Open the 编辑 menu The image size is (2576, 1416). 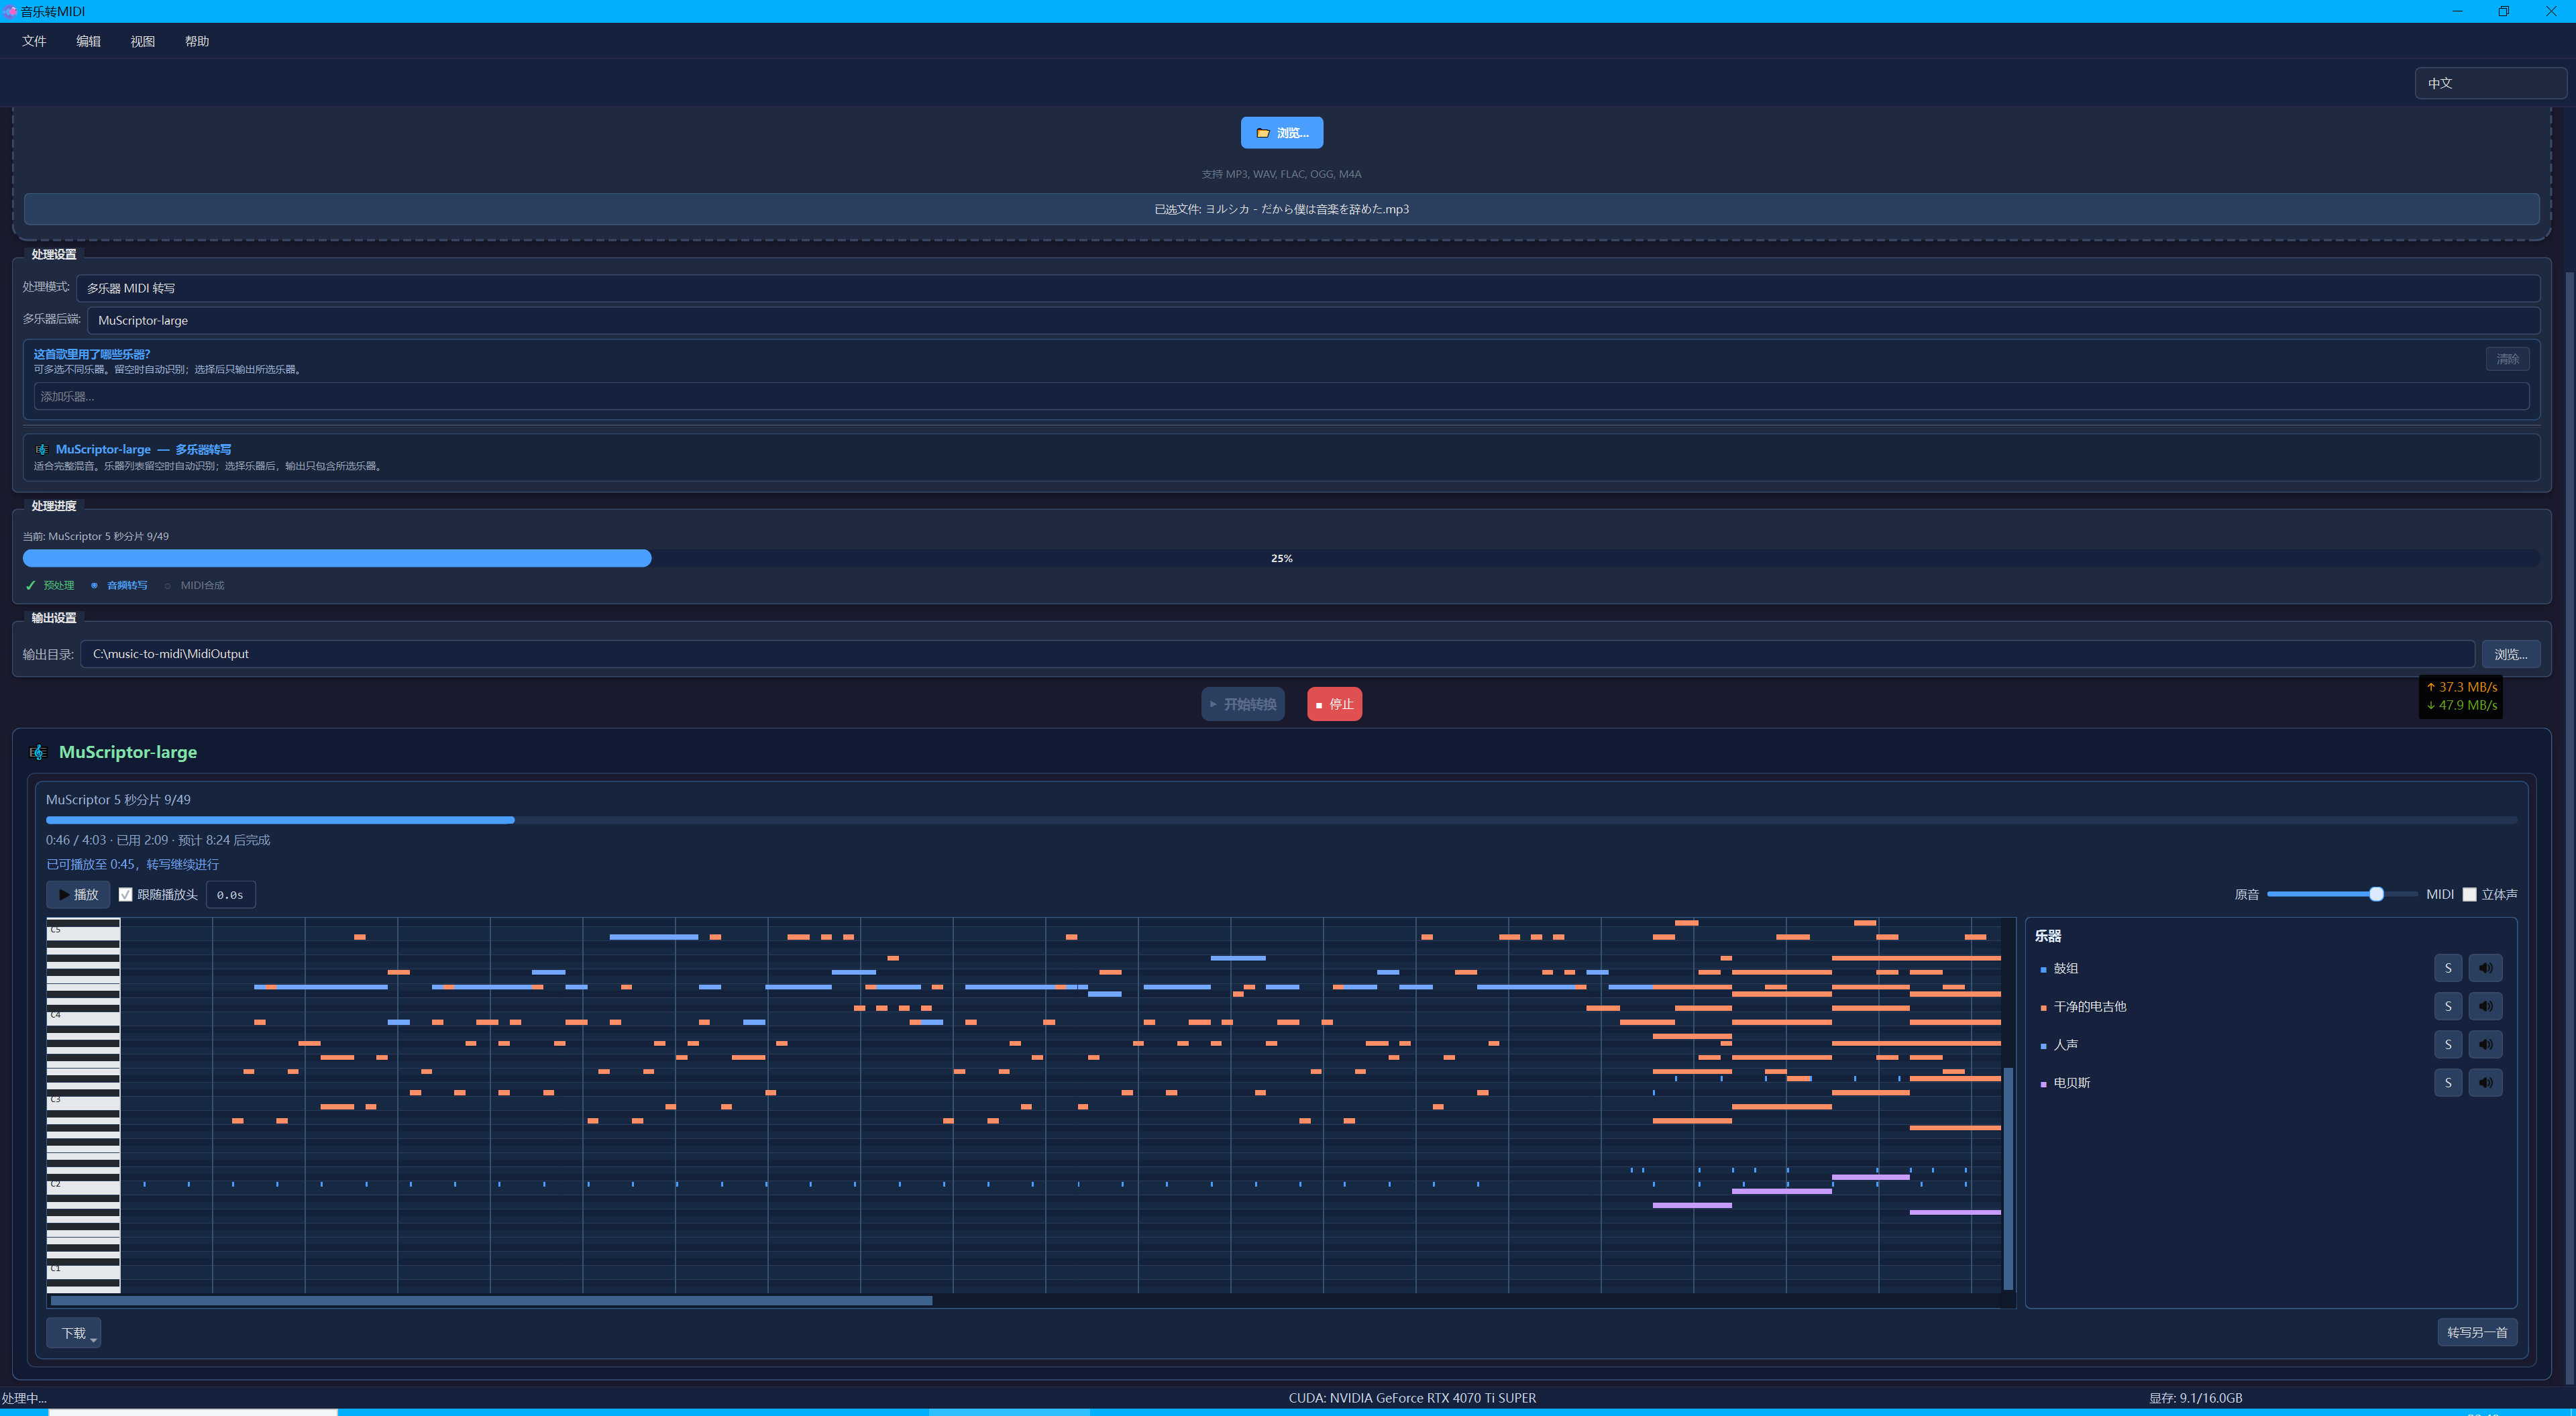pyautogui.click(x=88, y=41)
